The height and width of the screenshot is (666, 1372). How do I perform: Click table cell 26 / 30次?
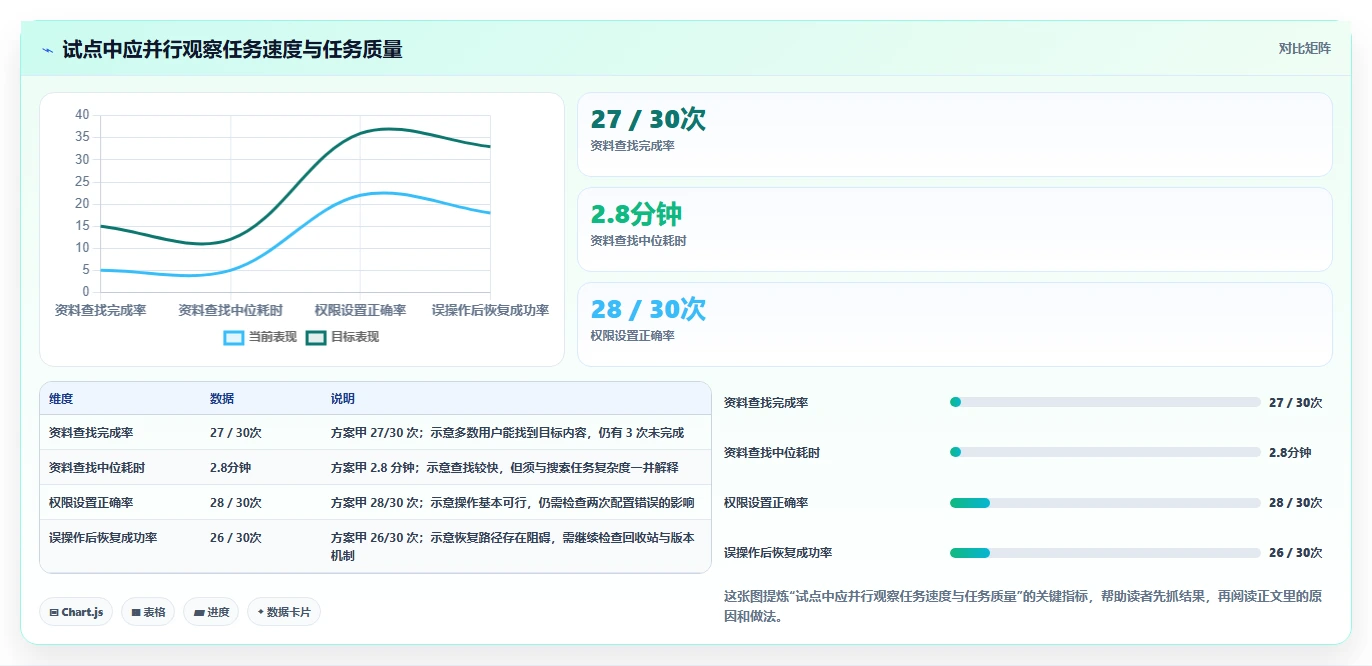click(x=236, y=537)
